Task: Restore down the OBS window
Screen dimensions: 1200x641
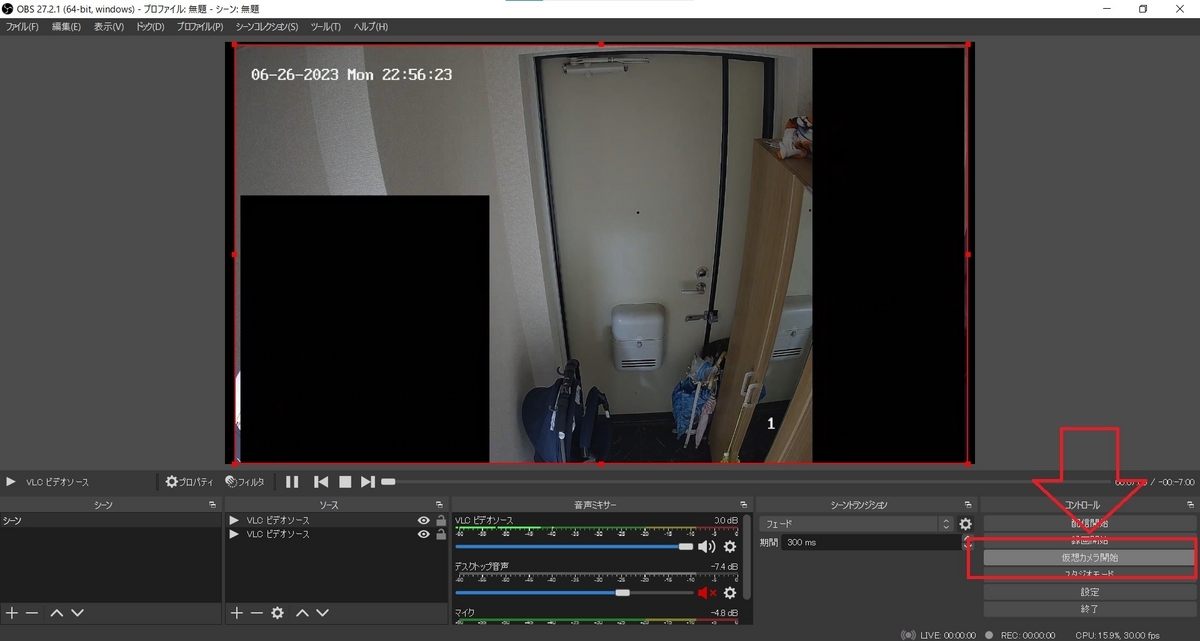Action: [1143, 9]
